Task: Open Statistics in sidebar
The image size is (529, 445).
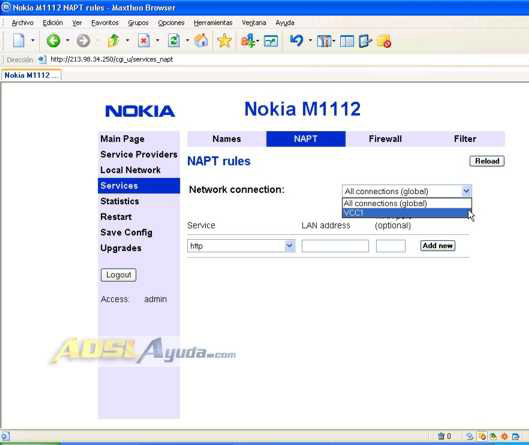Action: [119, 201]
